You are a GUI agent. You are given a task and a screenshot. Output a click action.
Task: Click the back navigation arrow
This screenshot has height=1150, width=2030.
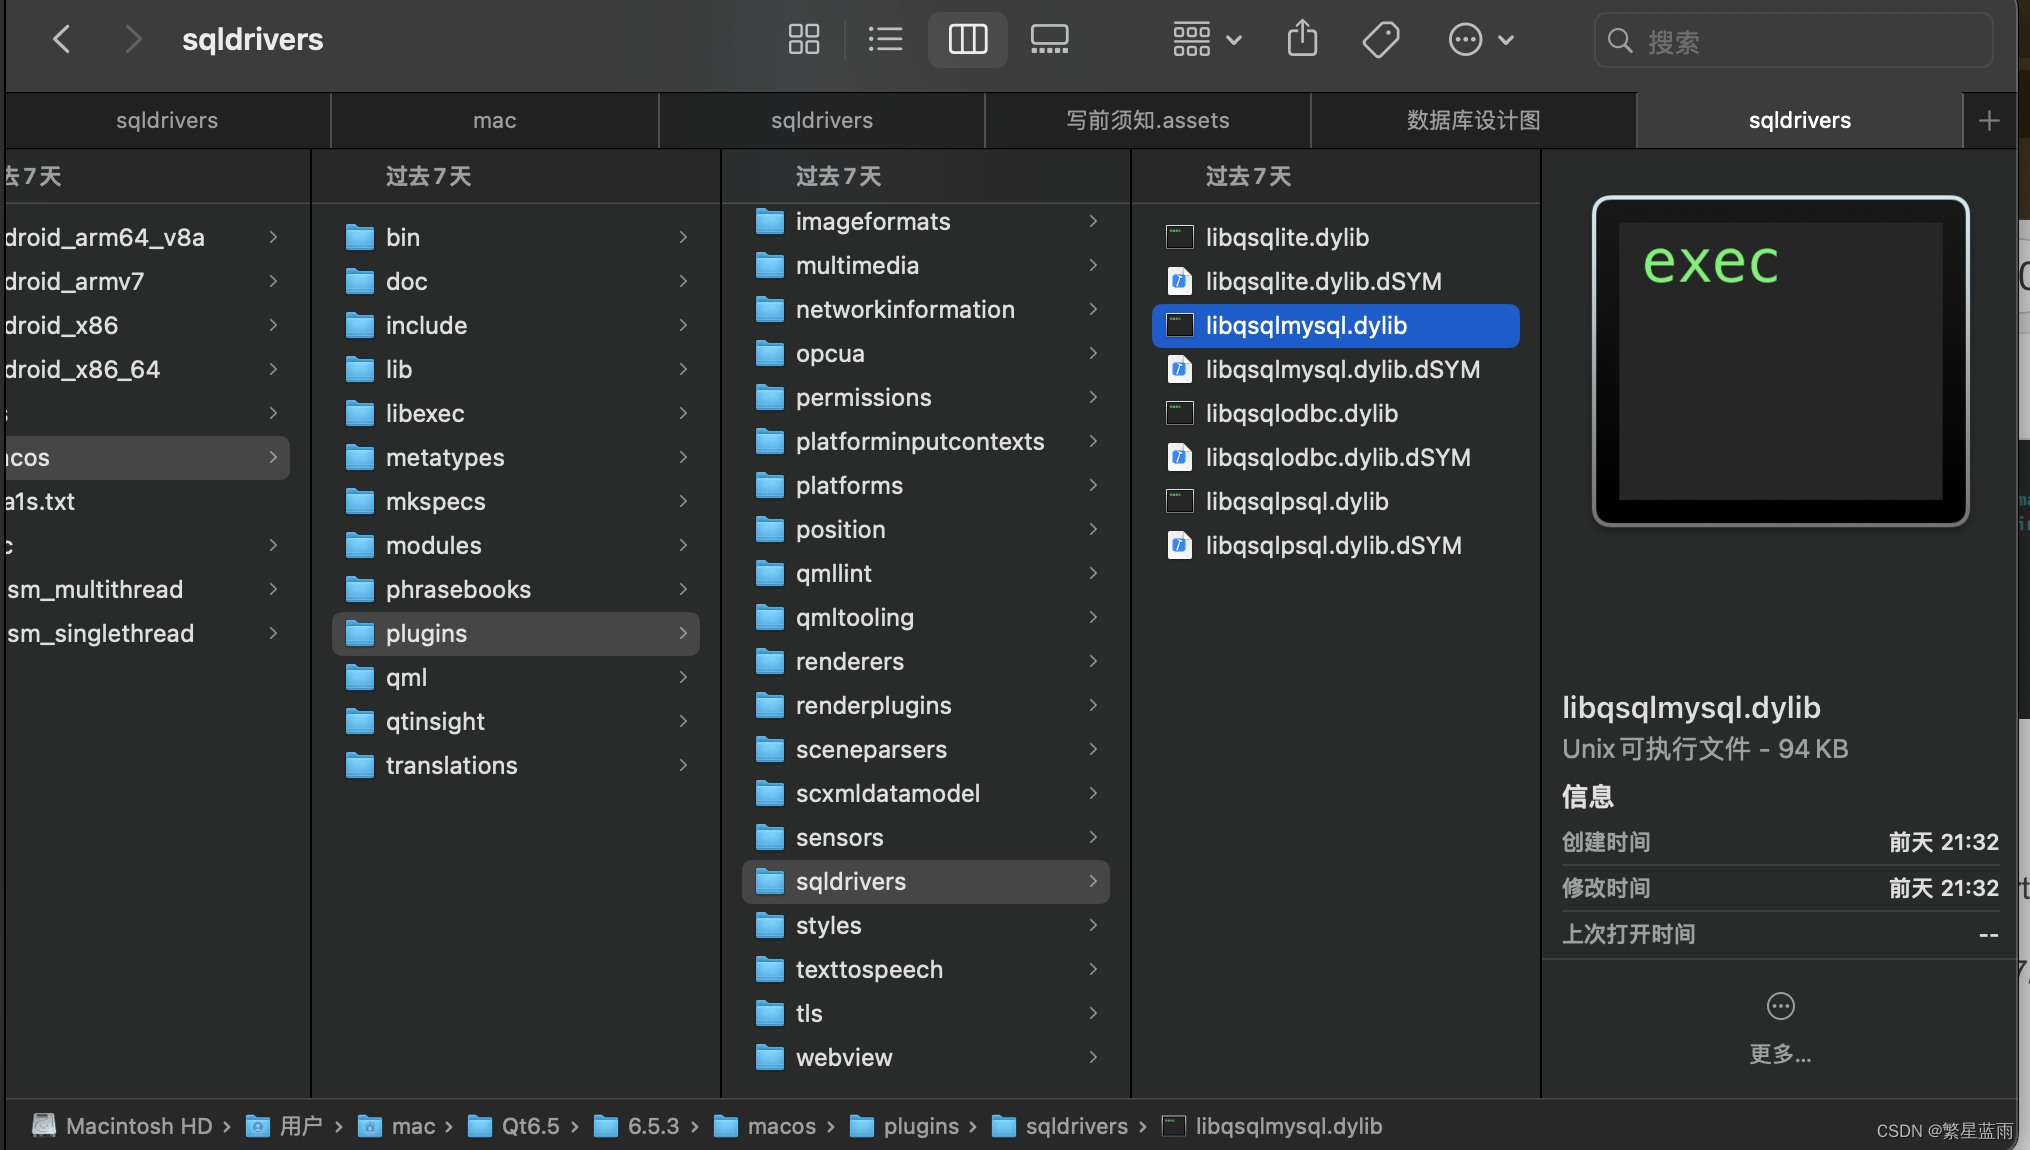61,40
